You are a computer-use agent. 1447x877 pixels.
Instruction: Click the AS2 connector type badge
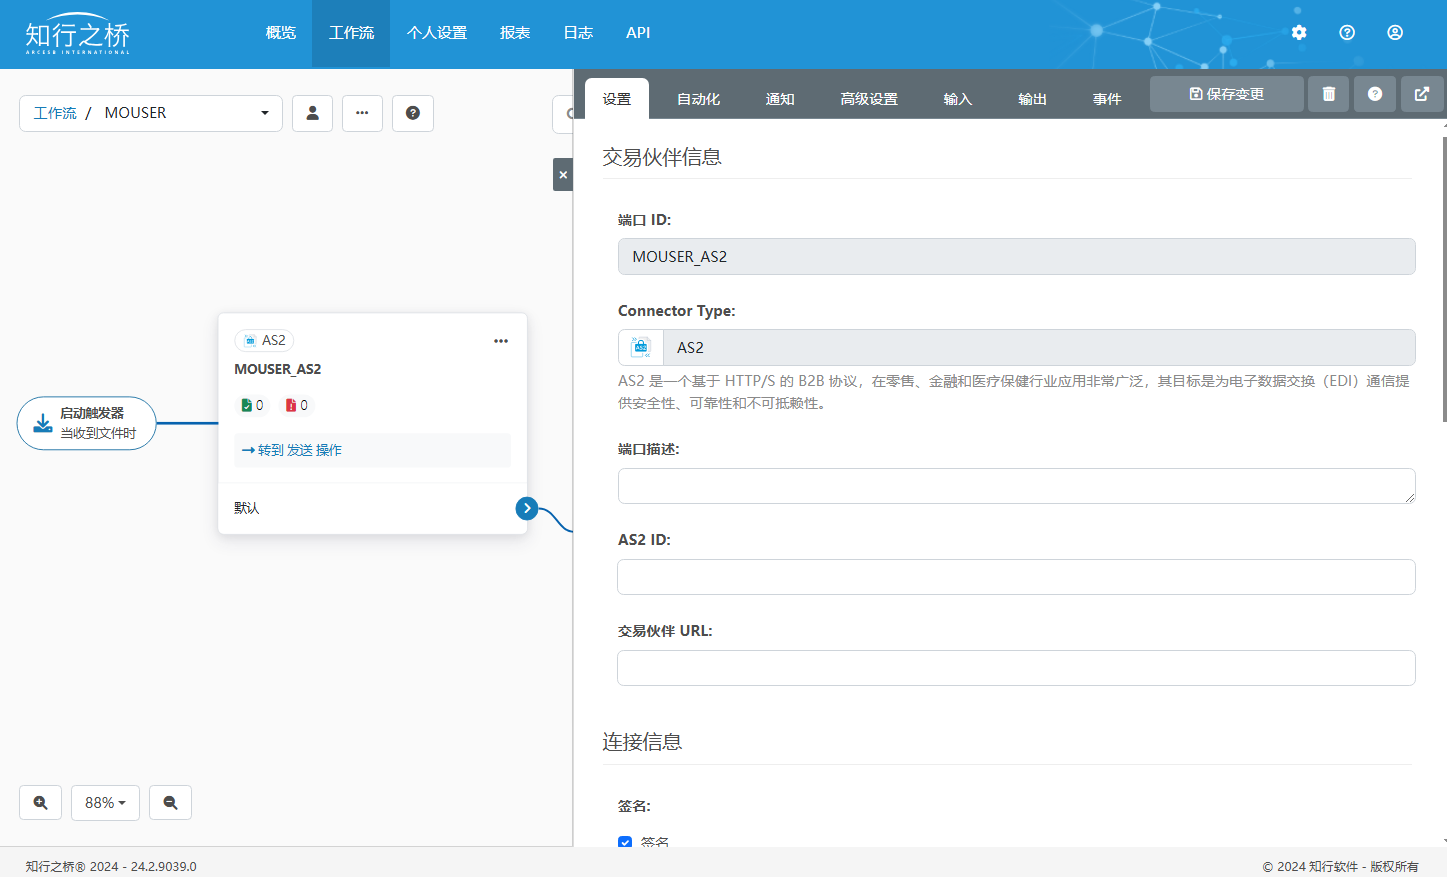tap(264, 341)
